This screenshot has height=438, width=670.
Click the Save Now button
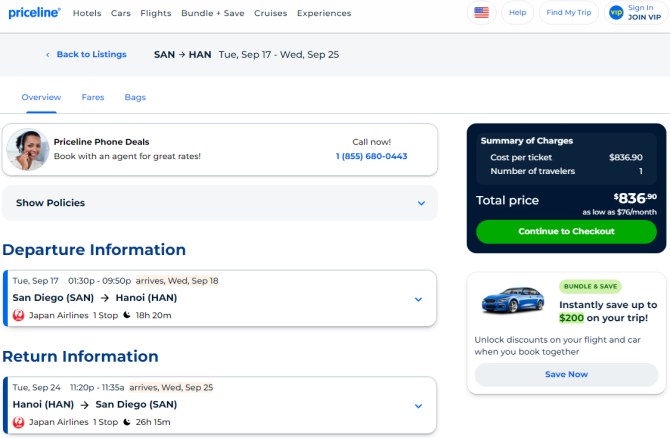click(566, 374)
